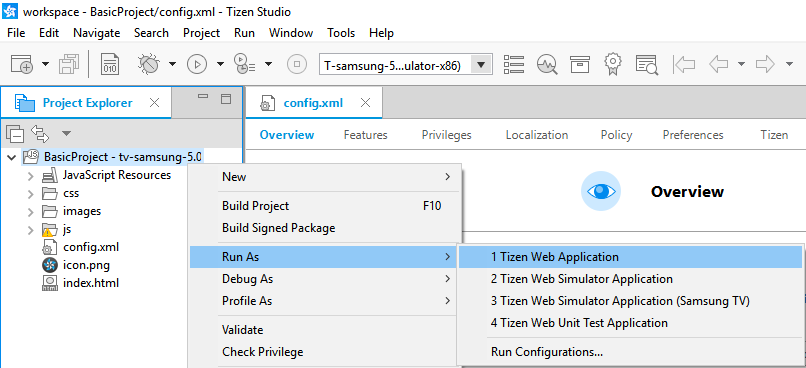The image size is (806, 368).
Task: Expand the js folder
Action: click(x=31, y=229)
